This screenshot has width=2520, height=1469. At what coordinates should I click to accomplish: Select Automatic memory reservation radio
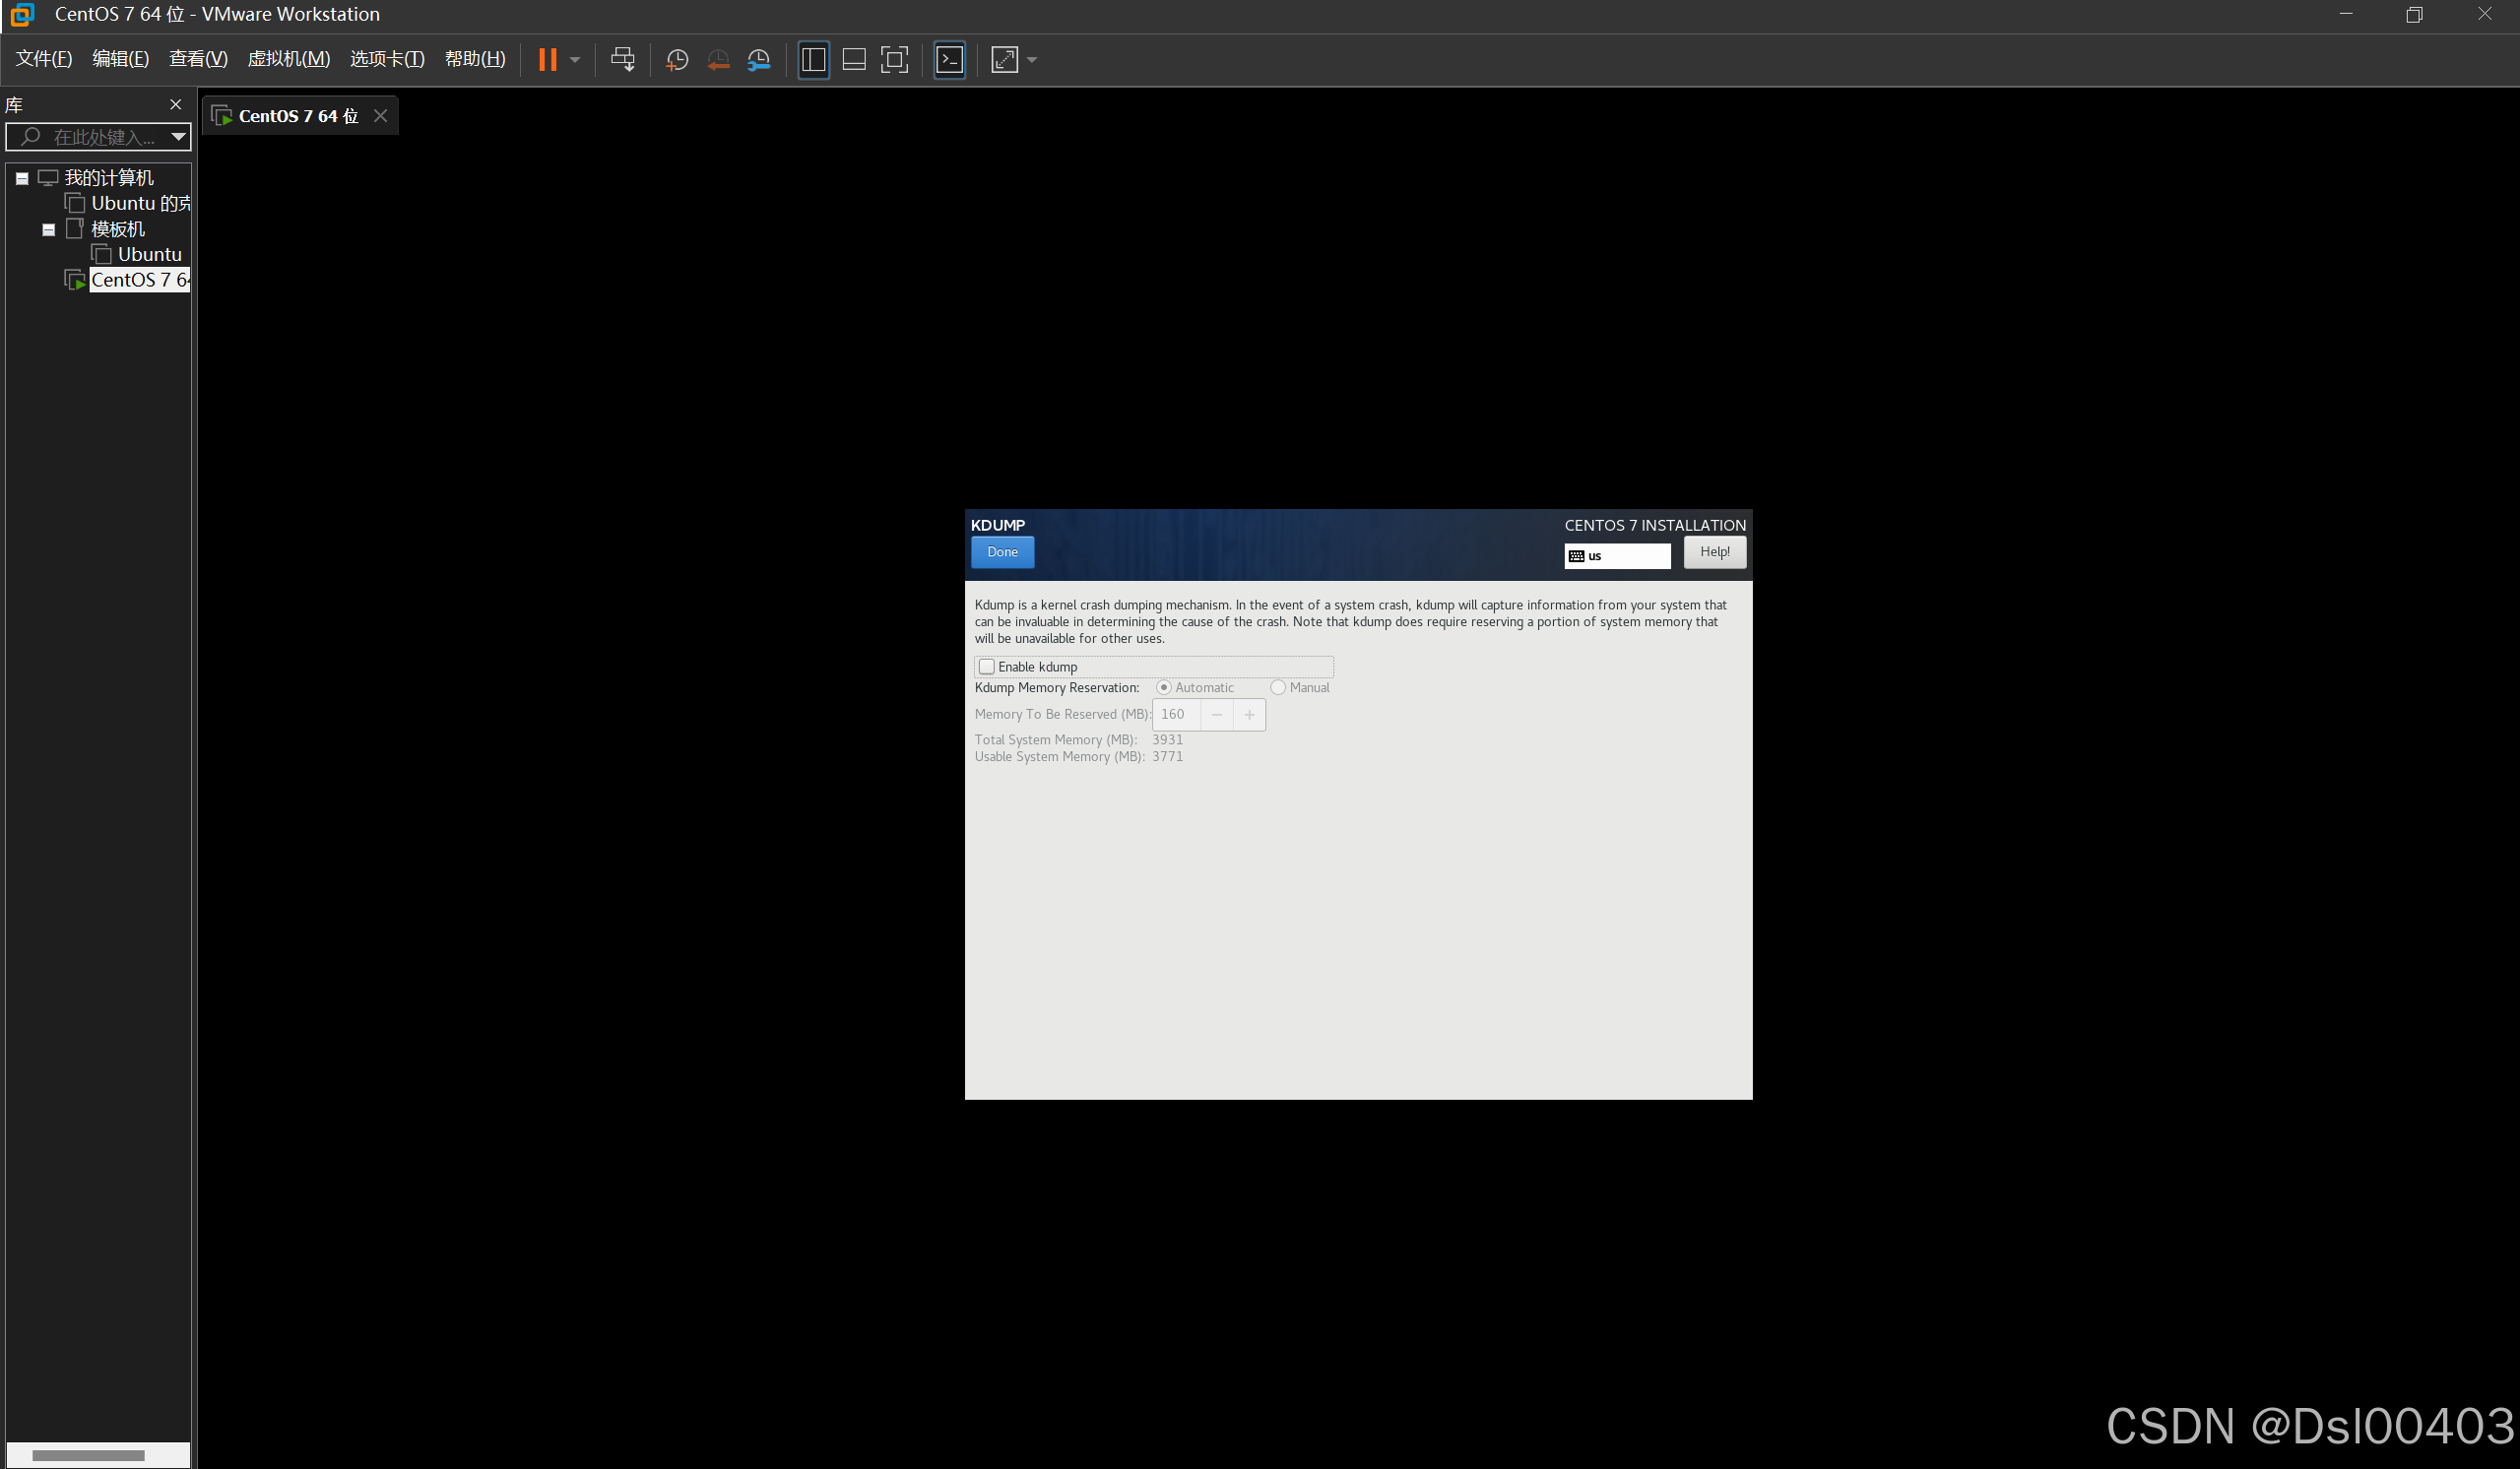click(1163, 688)
